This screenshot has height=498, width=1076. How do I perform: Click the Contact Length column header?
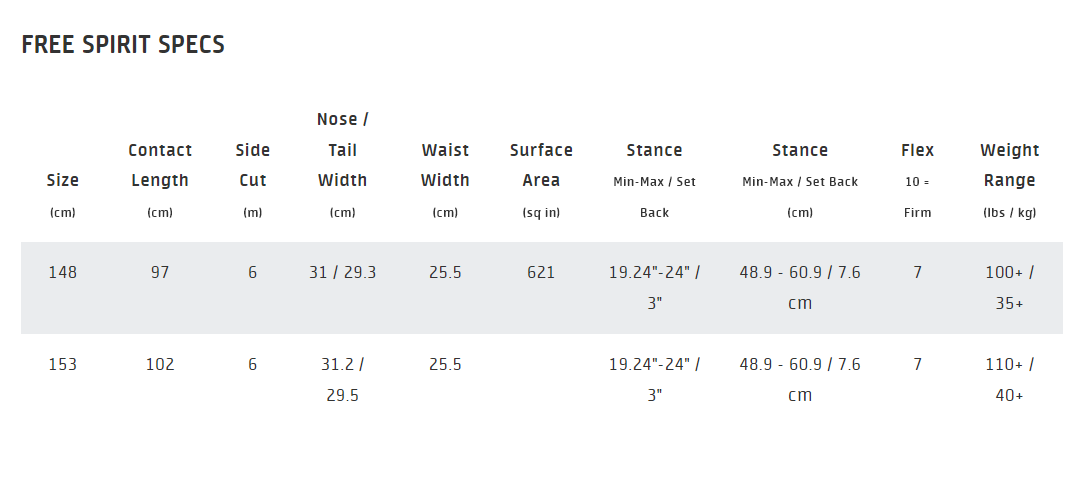tap(160, 180)
